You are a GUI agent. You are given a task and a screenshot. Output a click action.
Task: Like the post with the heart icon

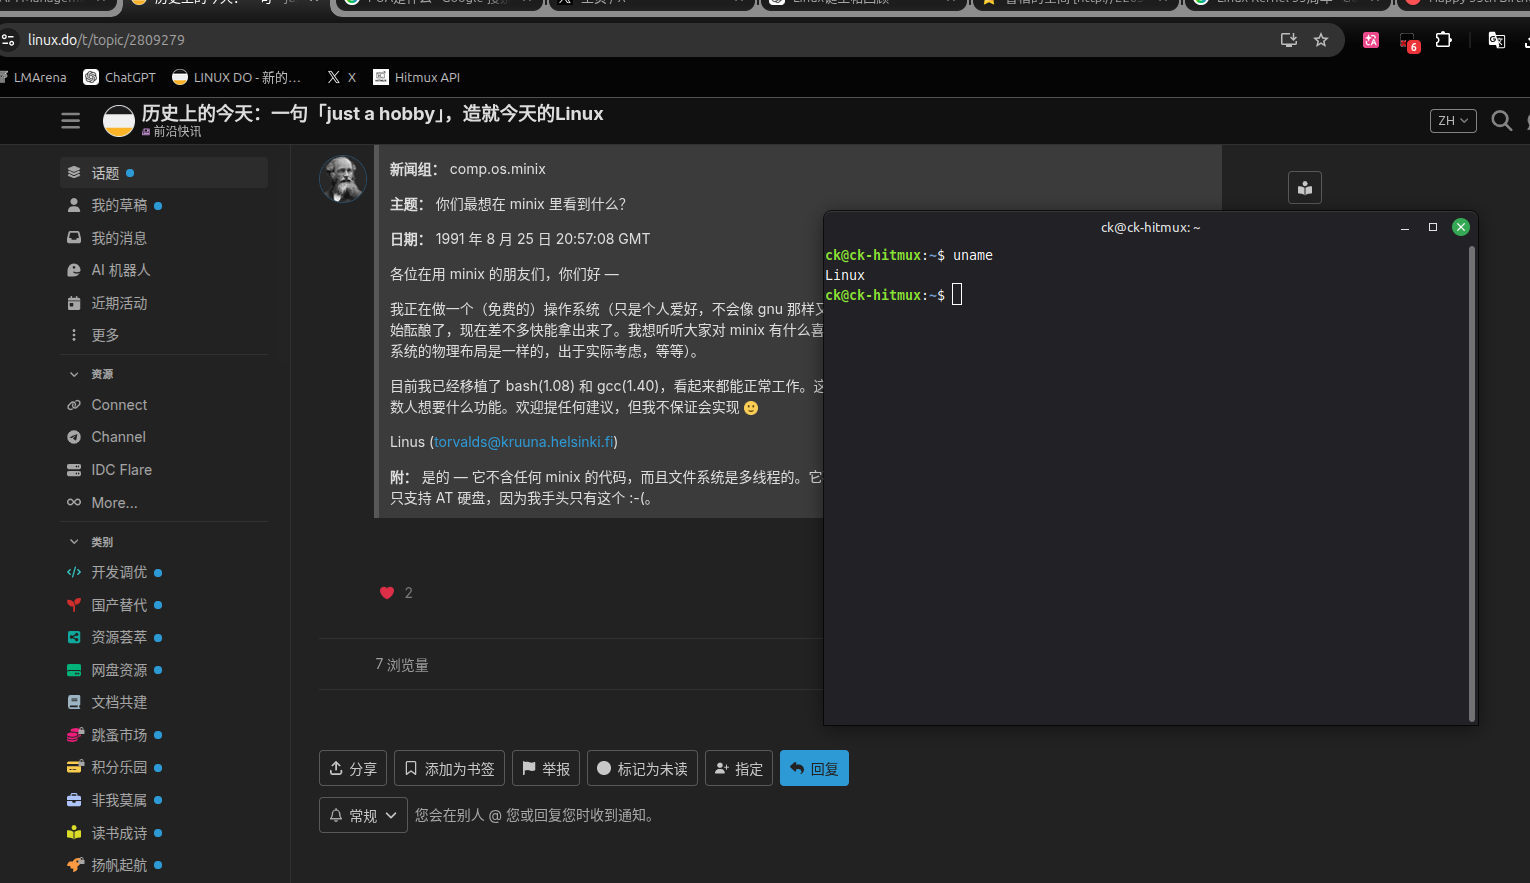pos(387,593)
